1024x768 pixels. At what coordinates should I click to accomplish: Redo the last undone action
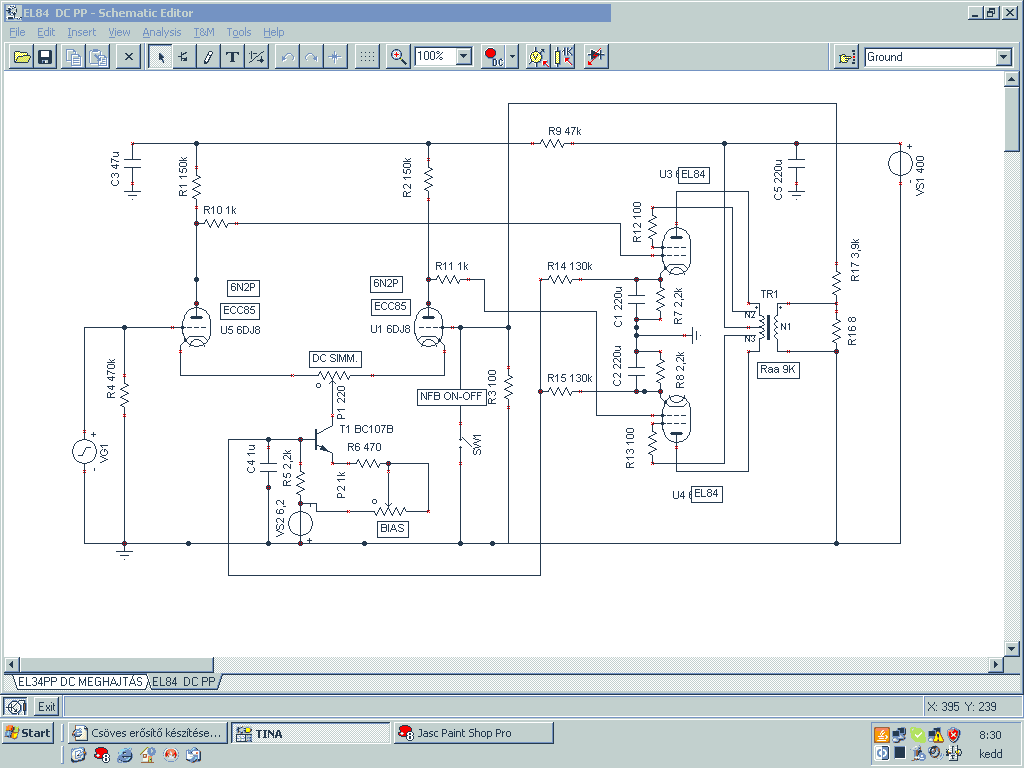311,57
